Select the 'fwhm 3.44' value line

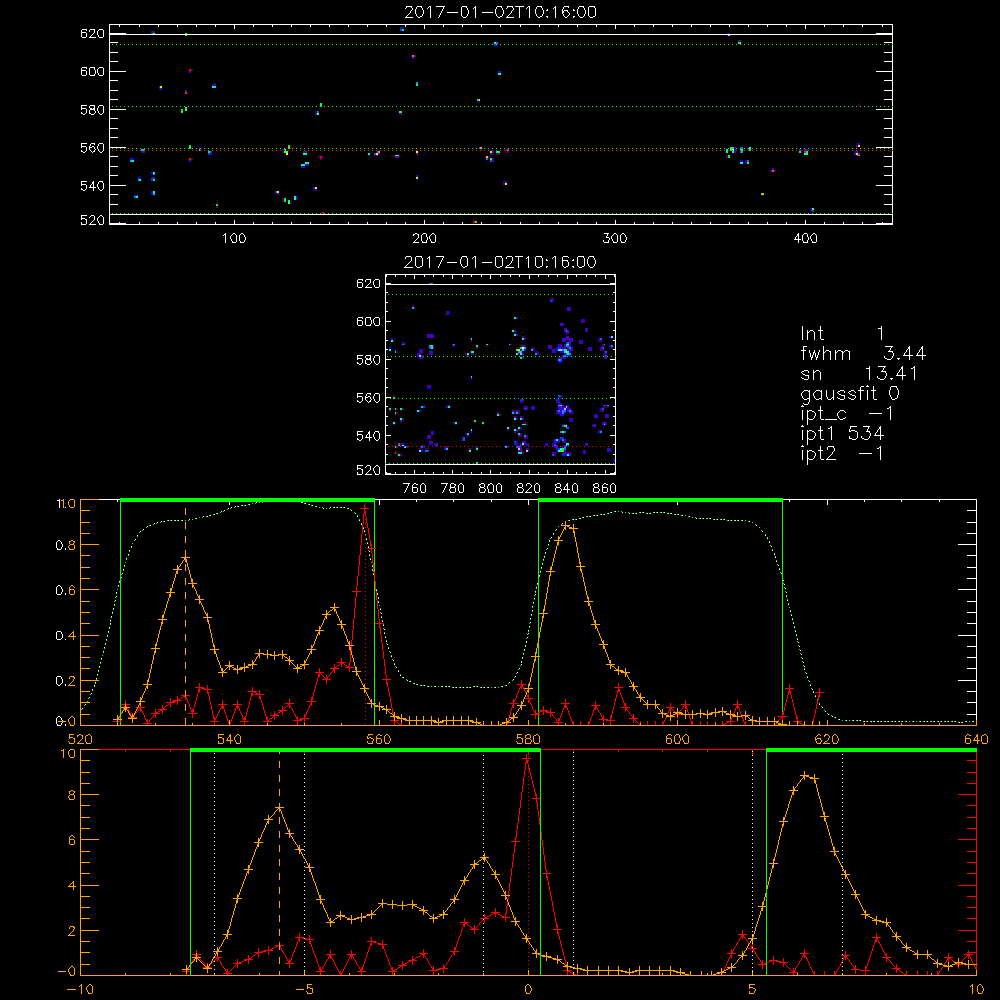click(x=863, y=353)
